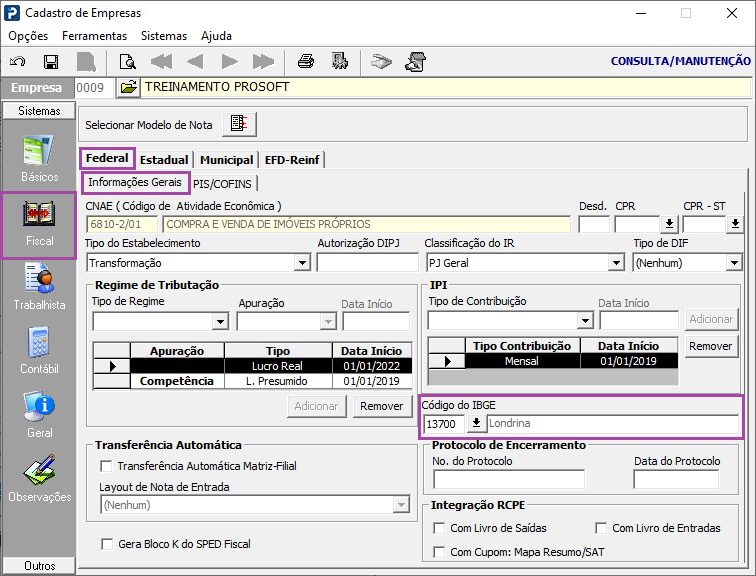Open Fiscal section in sidebar

(x=40, y=224)
